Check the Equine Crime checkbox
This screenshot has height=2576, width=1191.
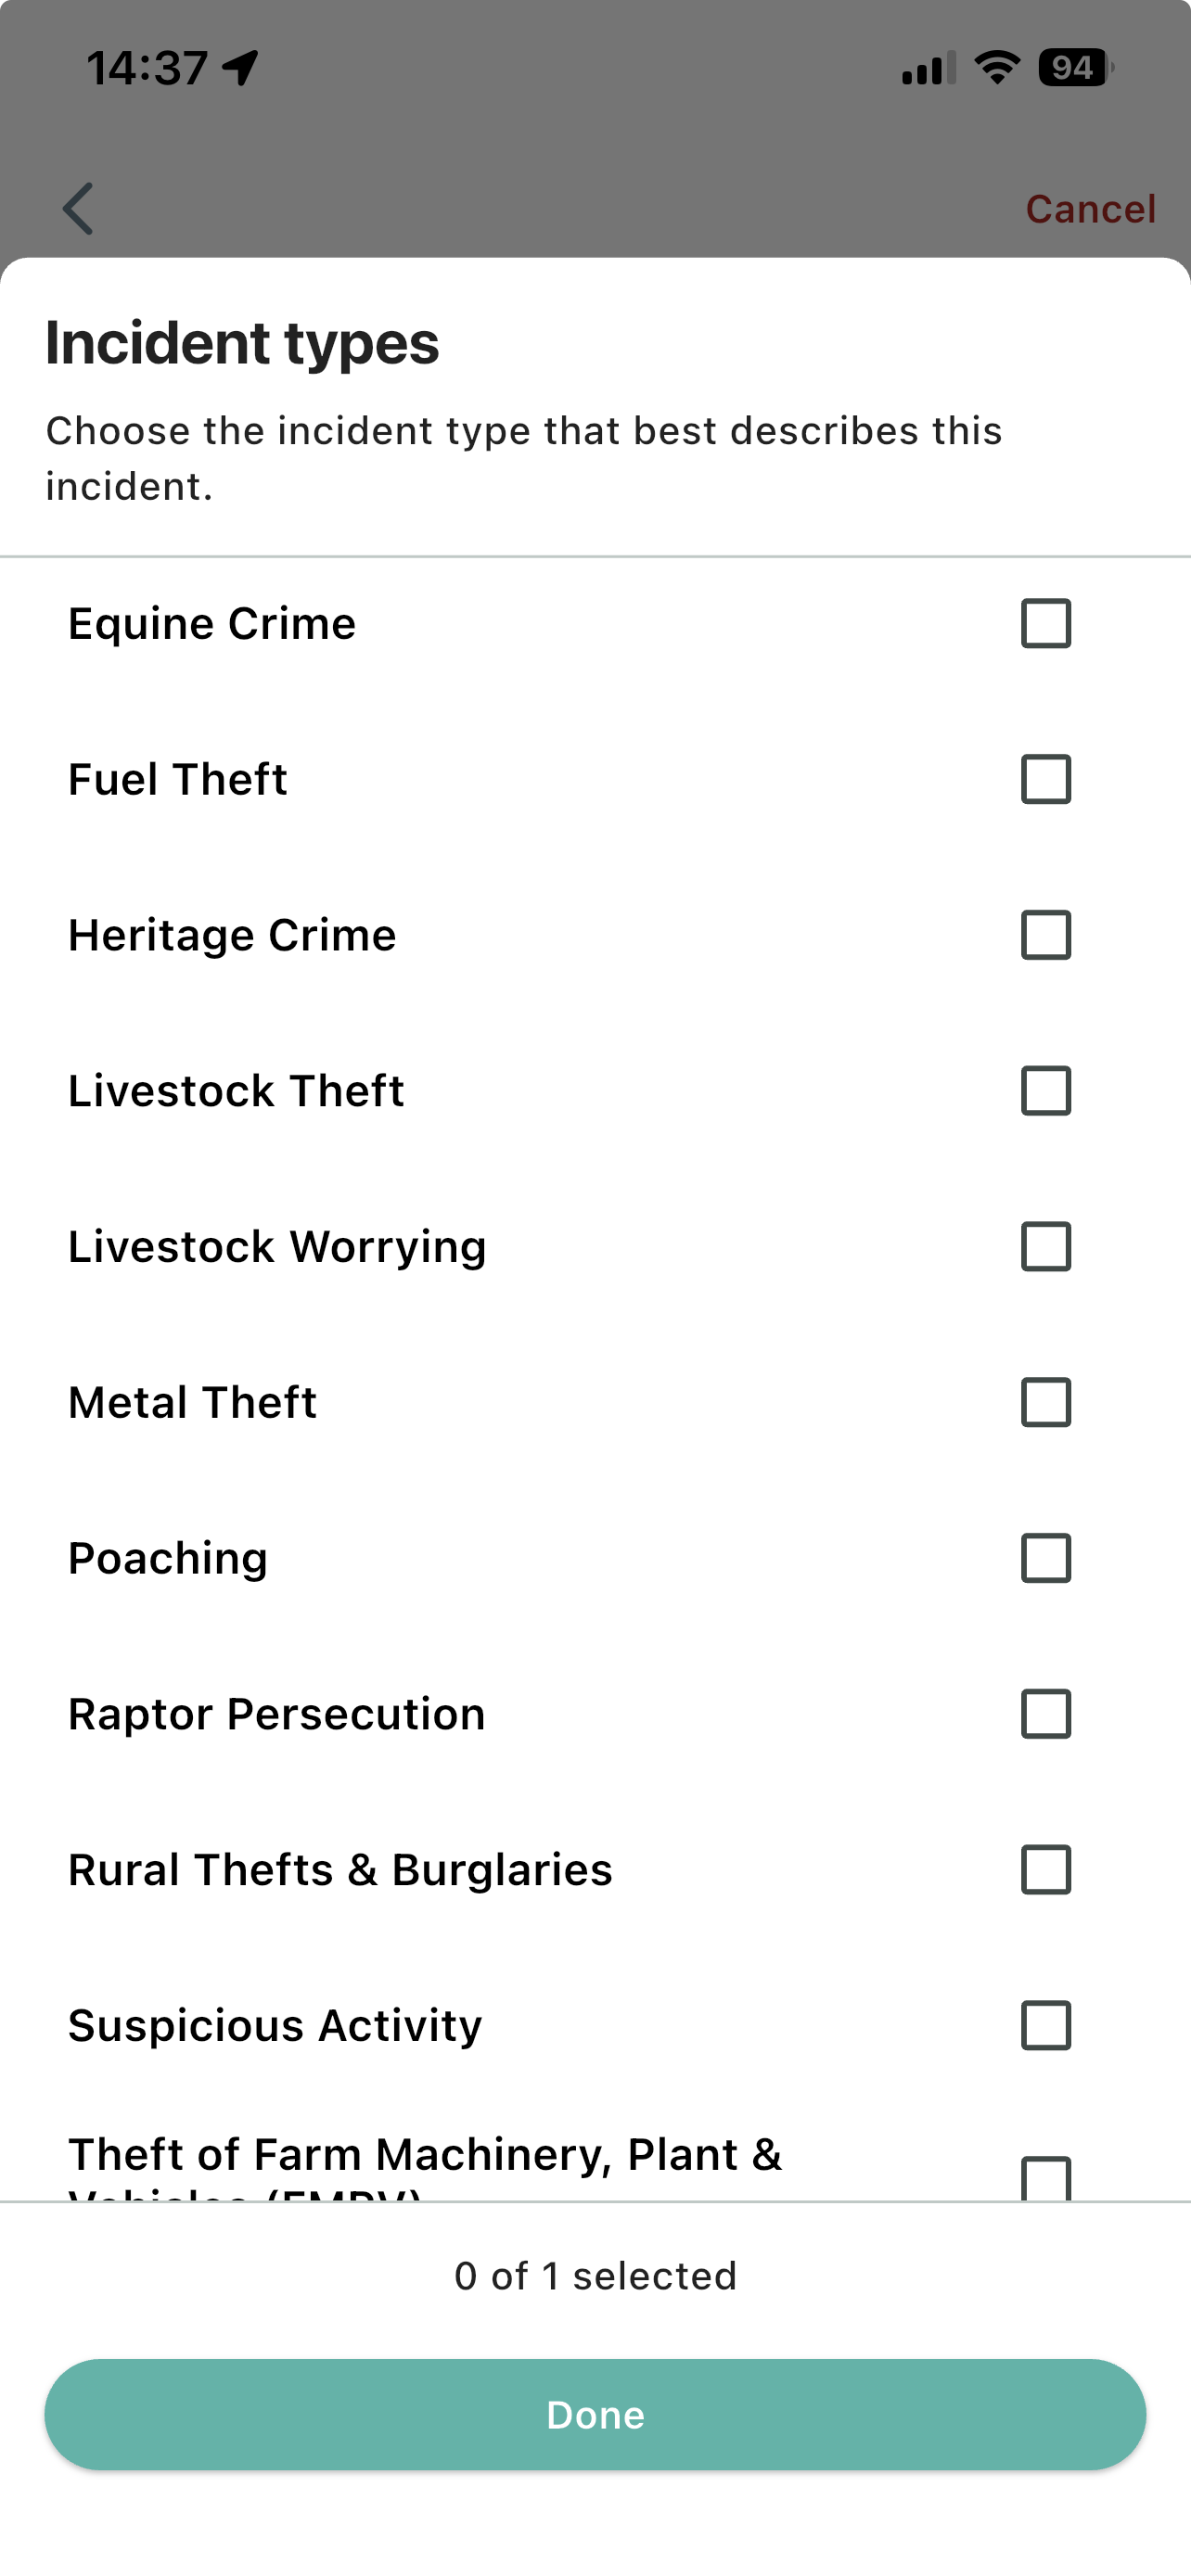coord(1045,624)
